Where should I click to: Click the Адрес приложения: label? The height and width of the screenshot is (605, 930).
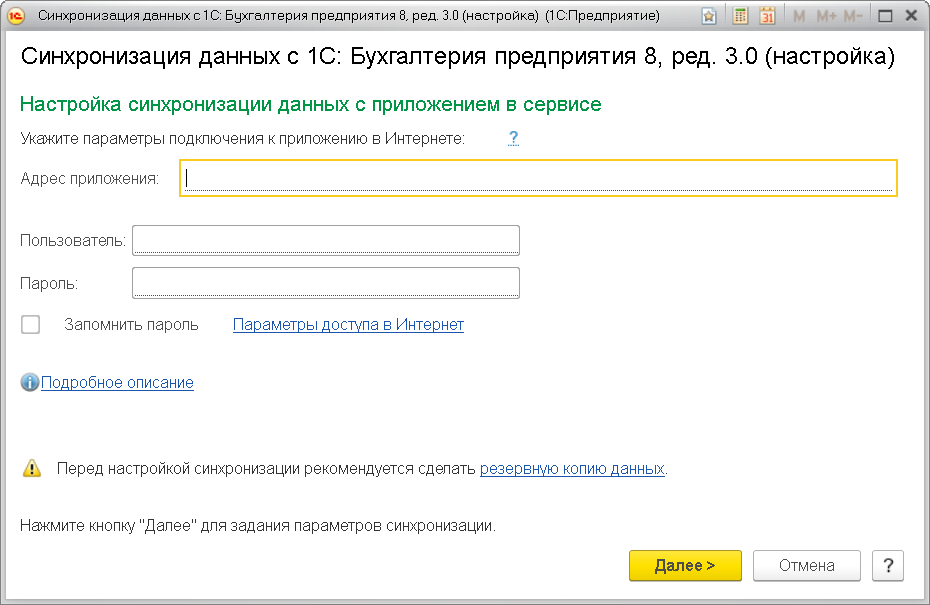pyautogui.click(x=90, y=179)
